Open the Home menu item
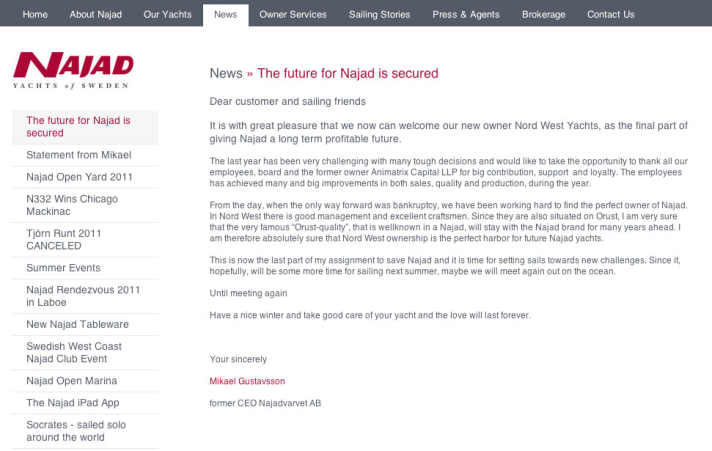712x451 pixels. point(35,15)
